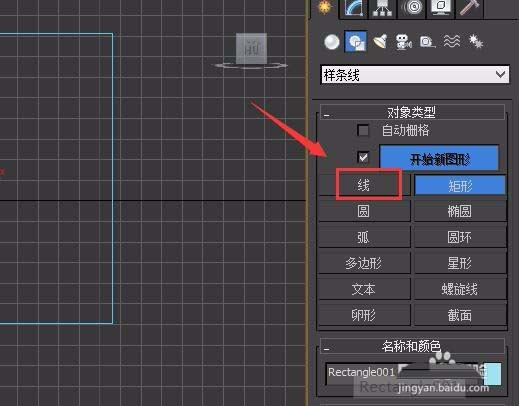519x406 pixels.
Task: Choose the 星形 star tool
Action: tap(460, 263)
